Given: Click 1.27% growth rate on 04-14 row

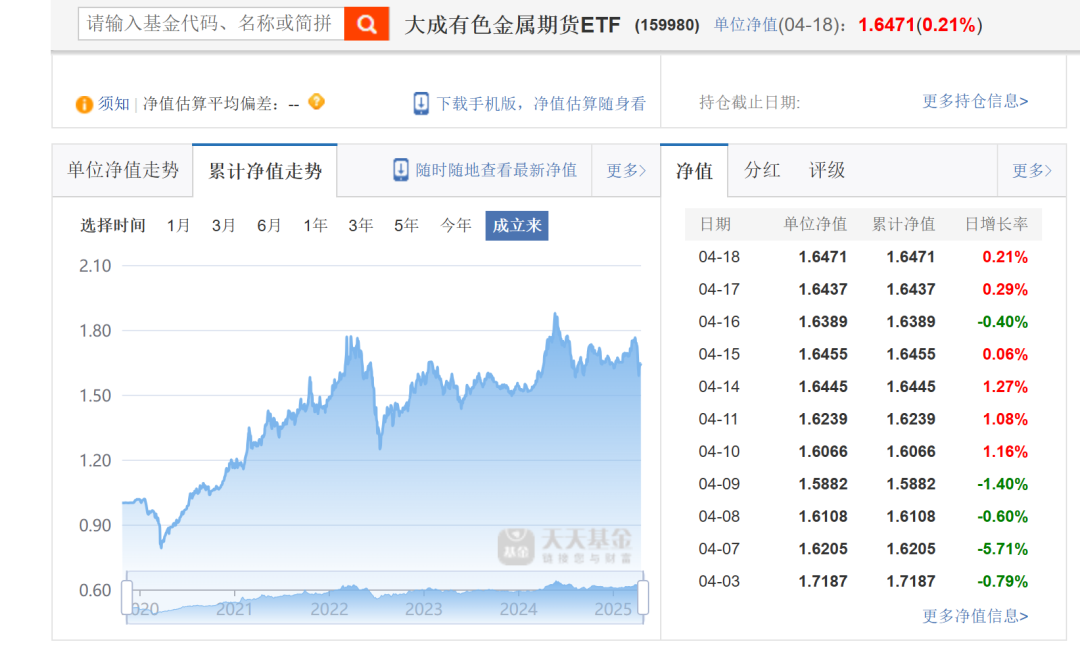Looking at the screenshot, I should 1005,386.
